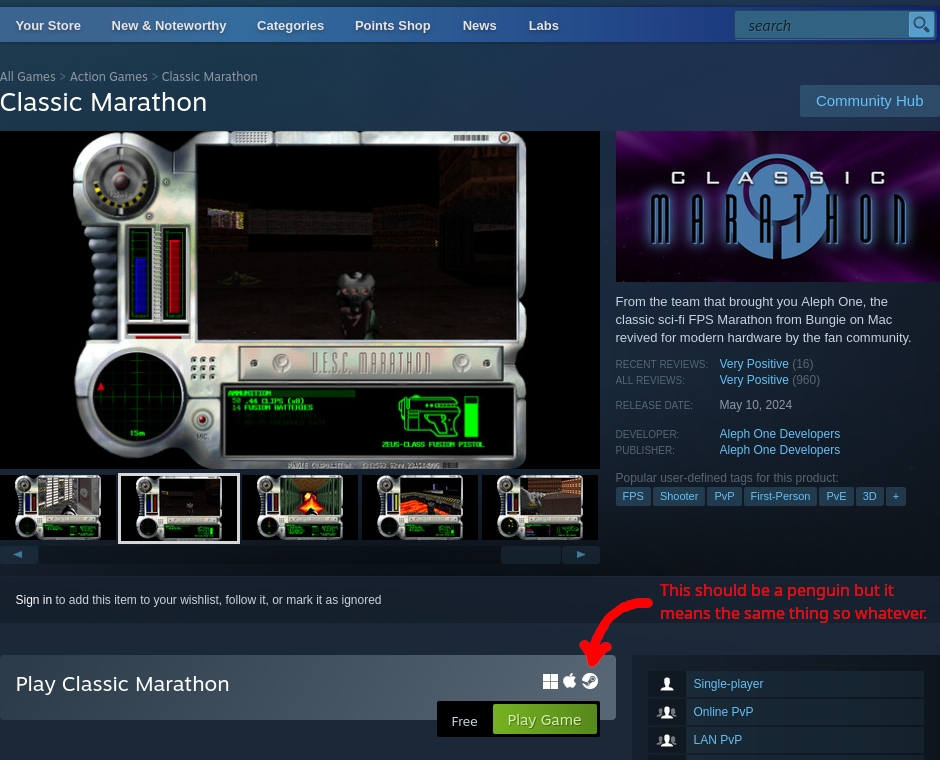Click the Windows platform icon
The width and height of the screenshot is (940, 760).
tap(550, 681)
